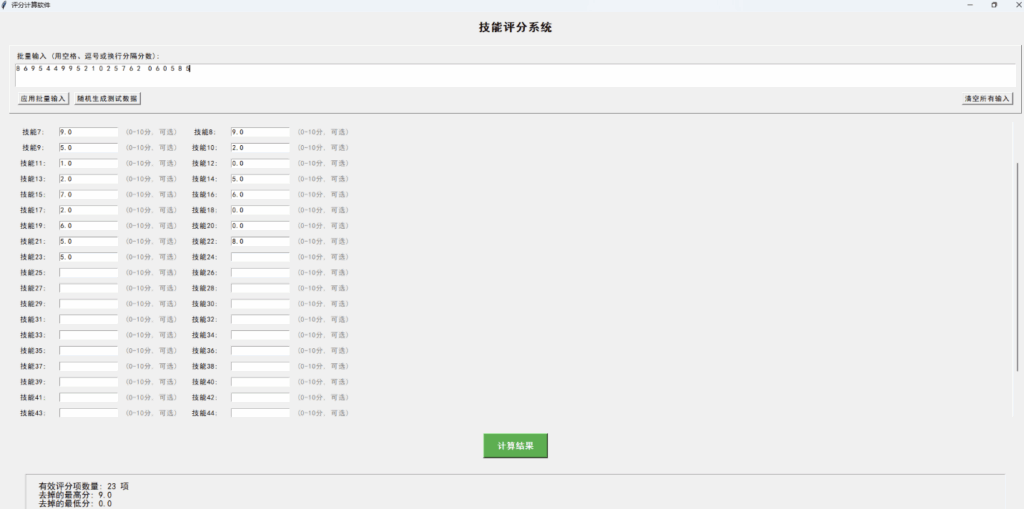Click the empty 技能34 score field
1024x509 pixels.
[x=260, y=335]
